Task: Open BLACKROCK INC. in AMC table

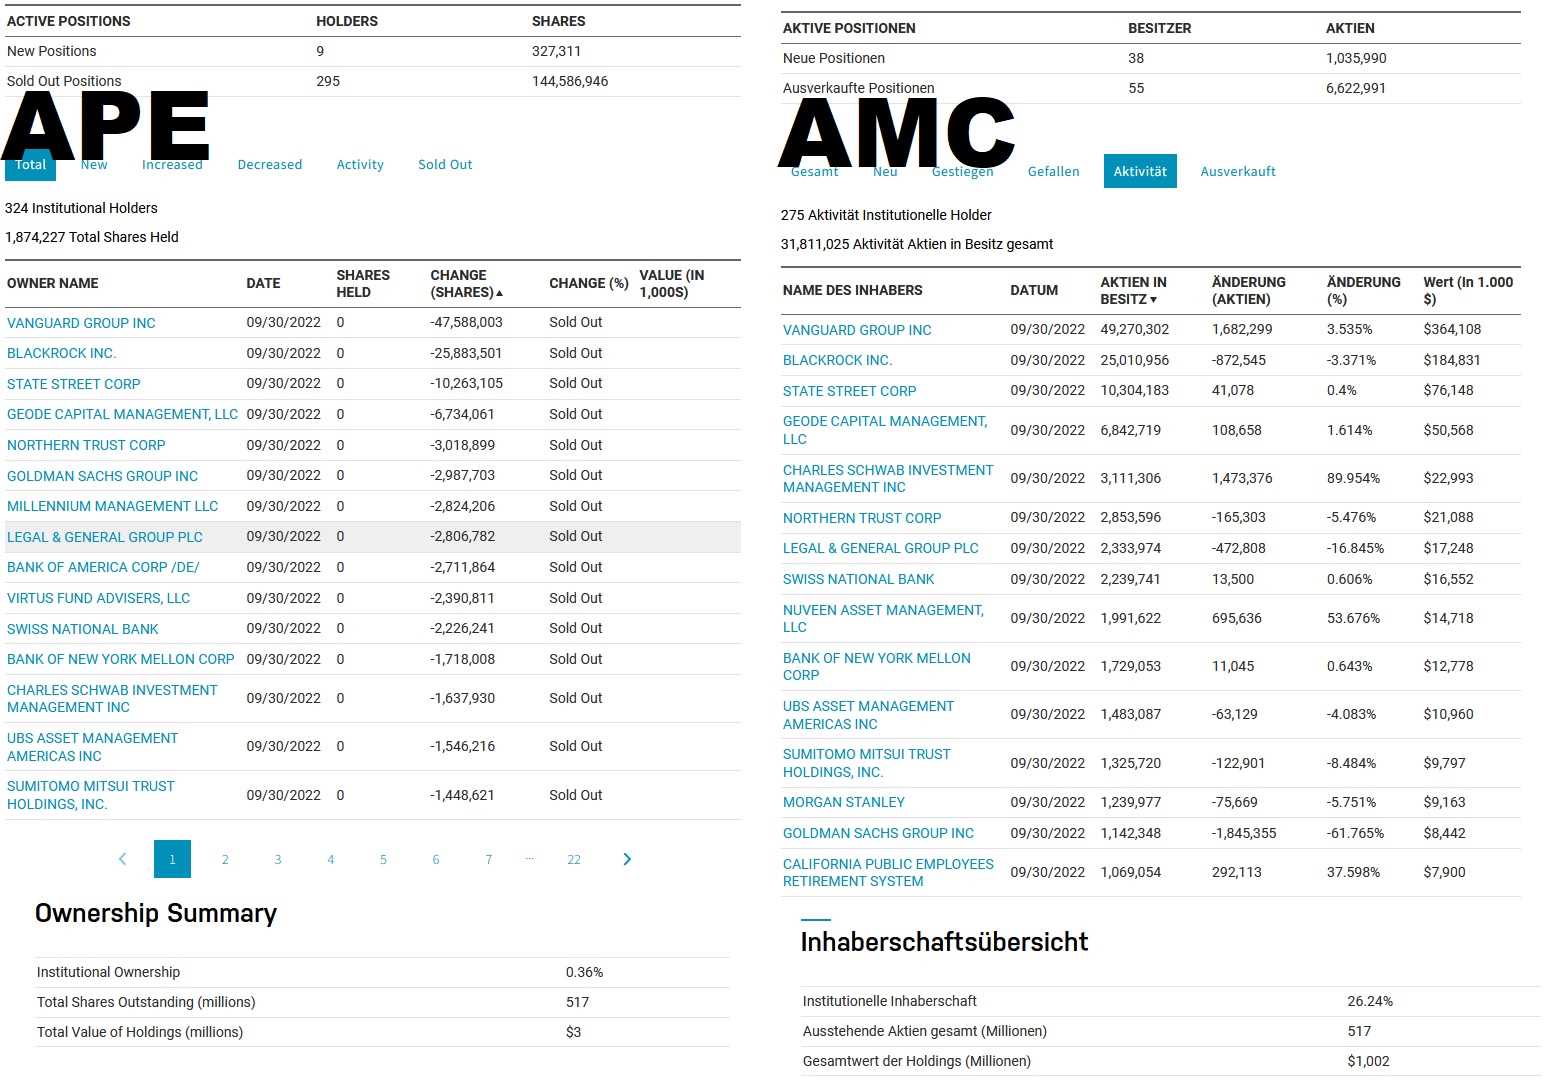Action: pos(838,360)
